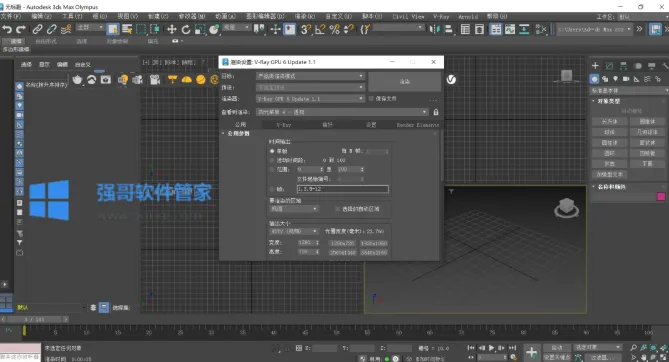This screenshot has height=362, width=669.
Task: Select the Range radio button
Action: pos(272,169)
